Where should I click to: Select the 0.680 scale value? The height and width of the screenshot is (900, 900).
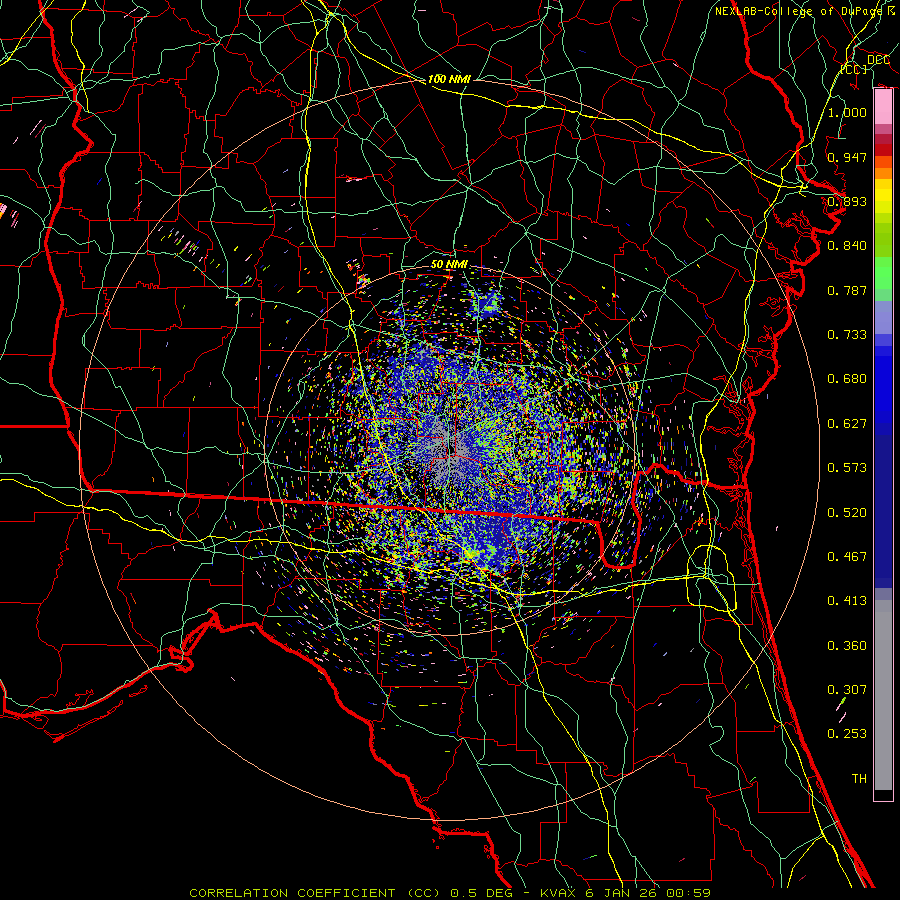pos(847,378)
